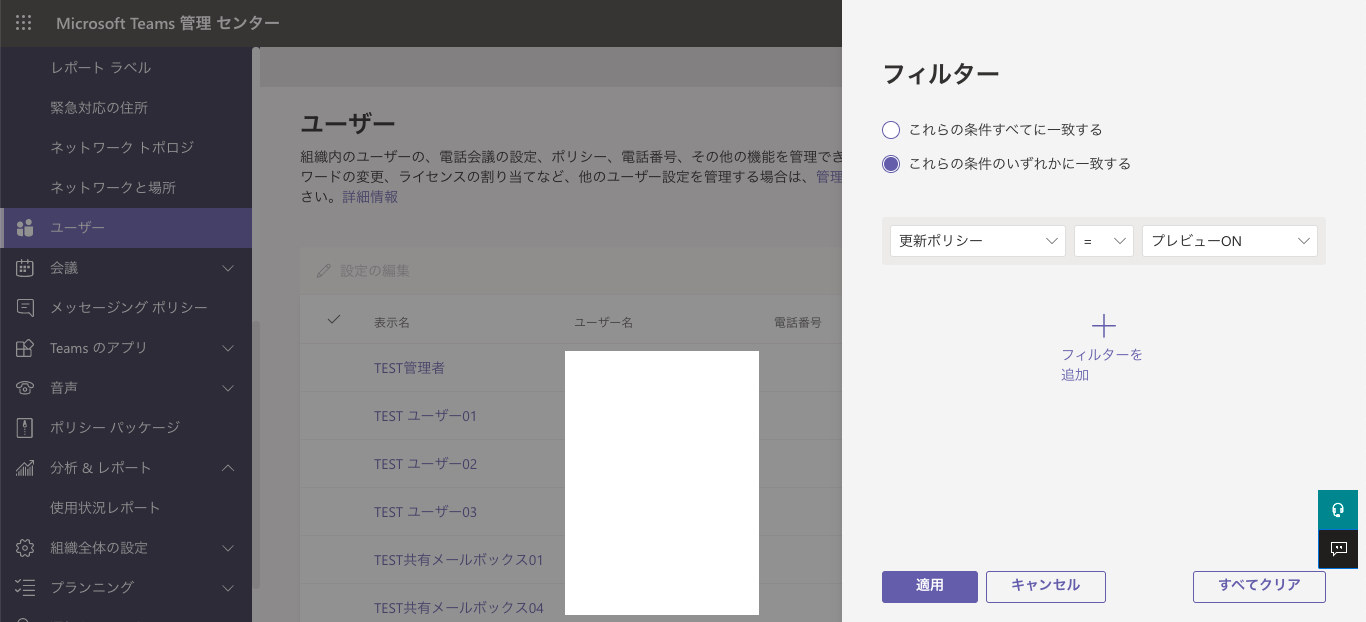Expand the 会議 menu chevron
This screenshot has height=622, width=1366.
coord(228,268)
